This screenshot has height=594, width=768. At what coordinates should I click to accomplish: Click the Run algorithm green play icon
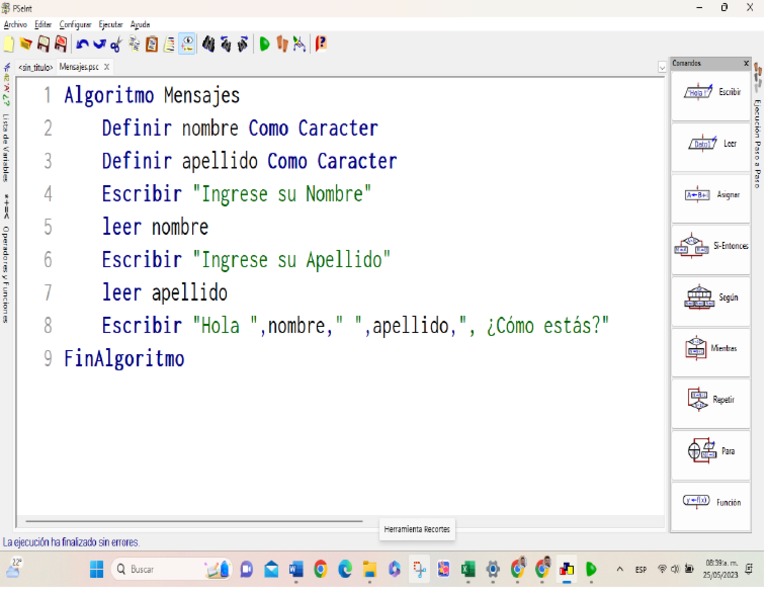[264, 44]
